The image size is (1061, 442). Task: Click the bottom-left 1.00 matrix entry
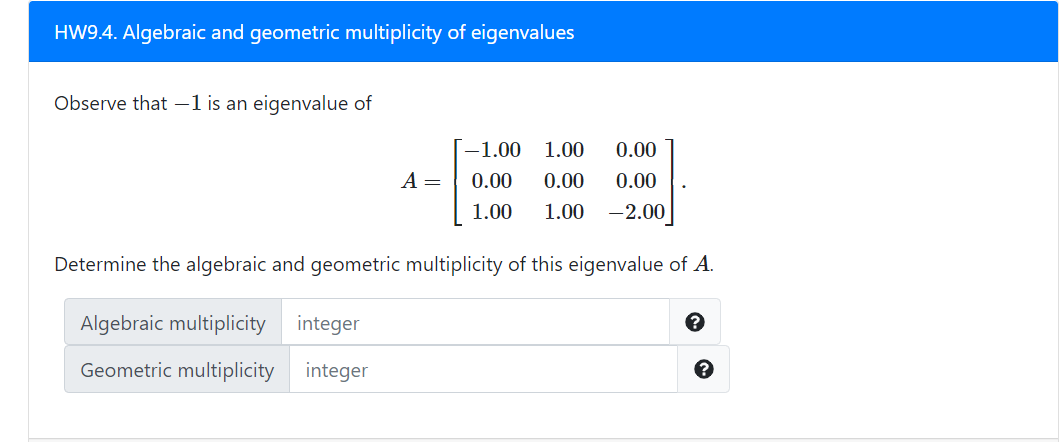(492, 212)
